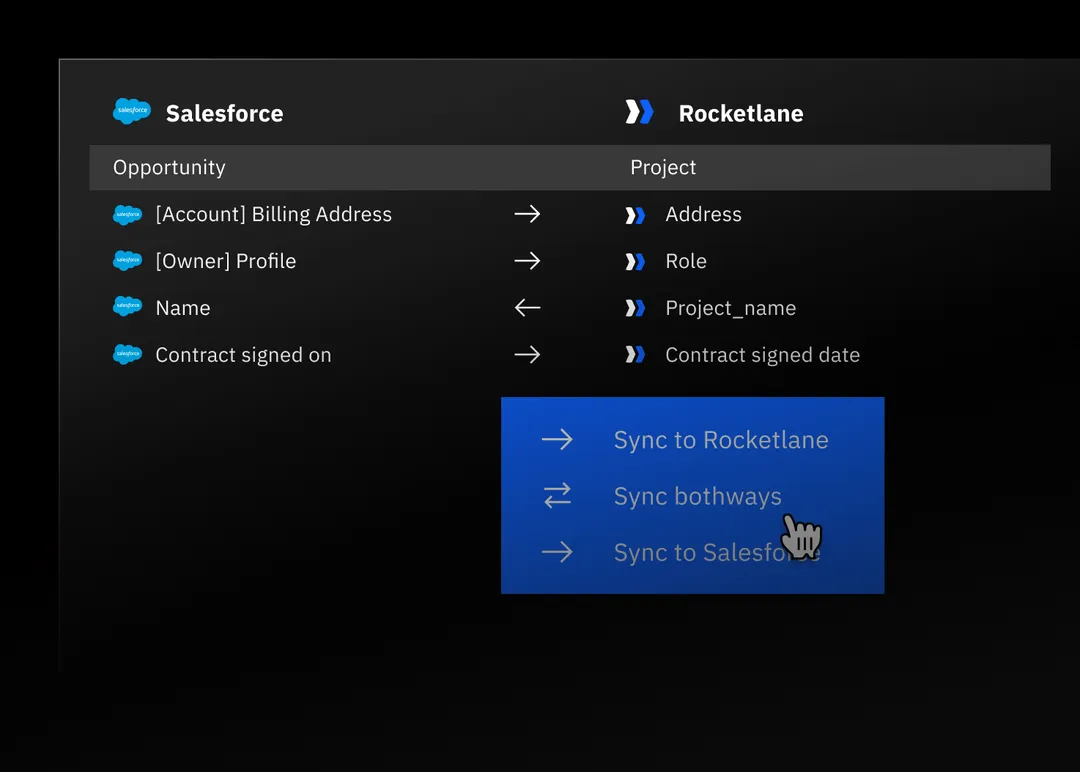
Task: Click Salesforce icon beside Billing Address field
Action: click(x=127, y=215)
